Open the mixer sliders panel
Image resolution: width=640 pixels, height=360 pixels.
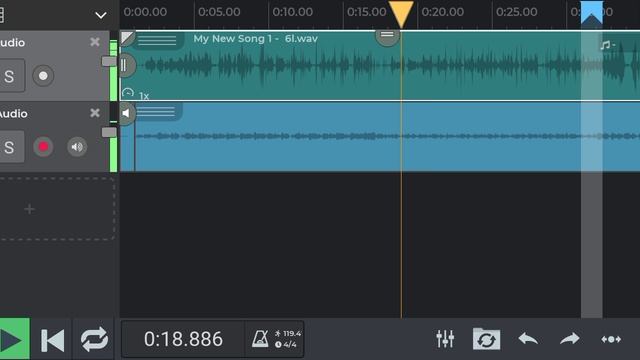point(445,339)
